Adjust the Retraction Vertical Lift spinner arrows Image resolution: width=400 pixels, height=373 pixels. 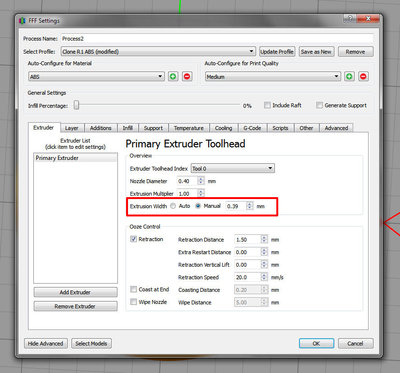click(264, 265)
